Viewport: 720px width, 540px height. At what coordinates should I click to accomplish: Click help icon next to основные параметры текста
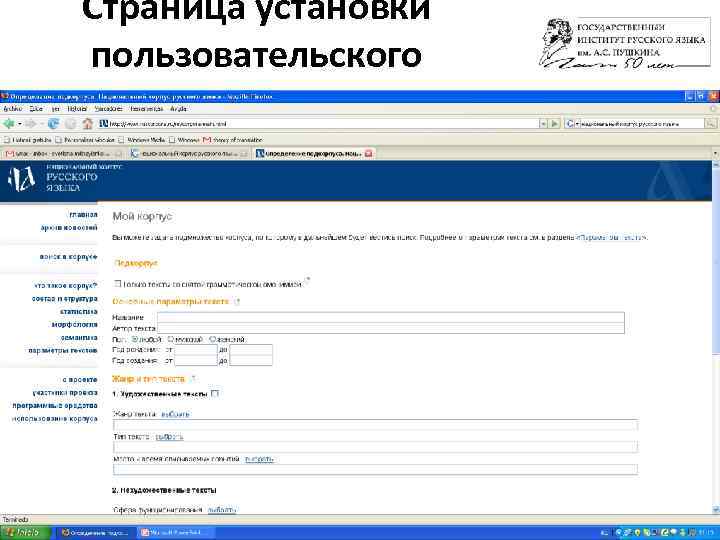point(237,302)
